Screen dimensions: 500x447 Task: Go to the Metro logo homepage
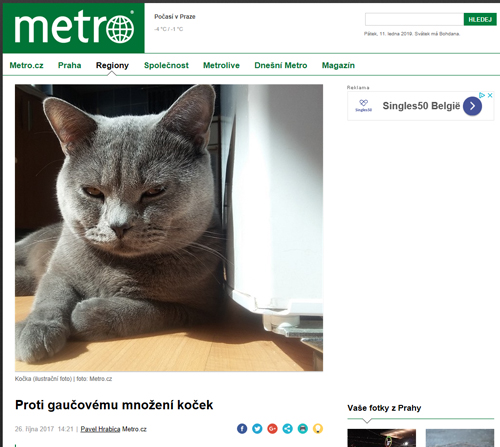(x=74, y=28)
